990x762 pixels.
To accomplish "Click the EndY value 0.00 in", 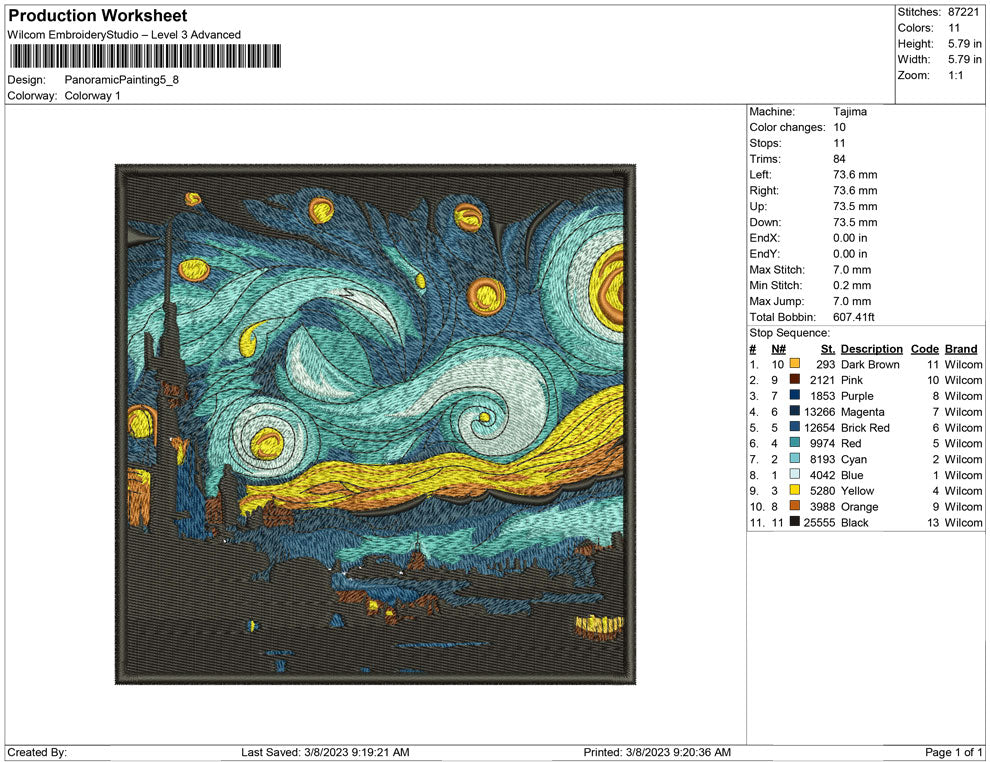I will [850, 254].
